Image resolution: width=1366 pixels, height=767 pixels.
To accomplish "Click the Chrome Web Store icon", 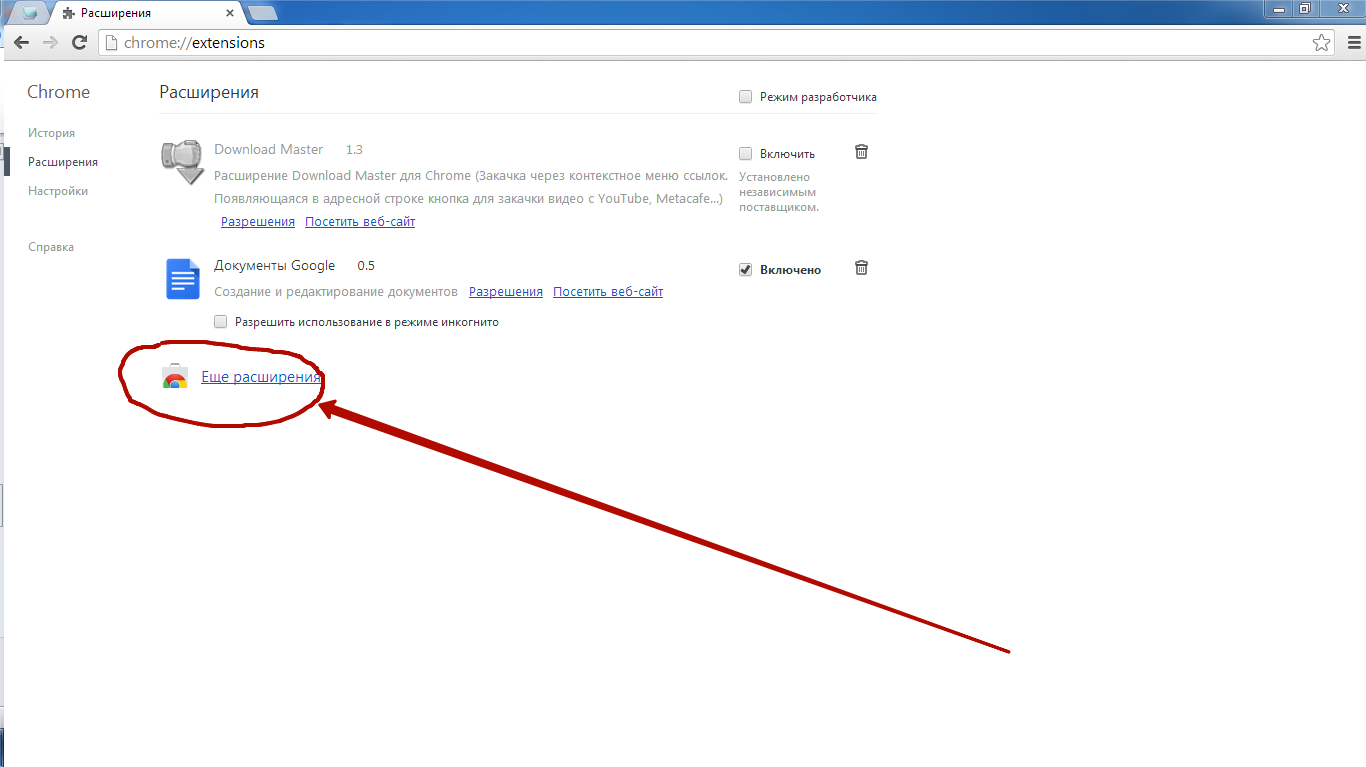I will 175,377.
